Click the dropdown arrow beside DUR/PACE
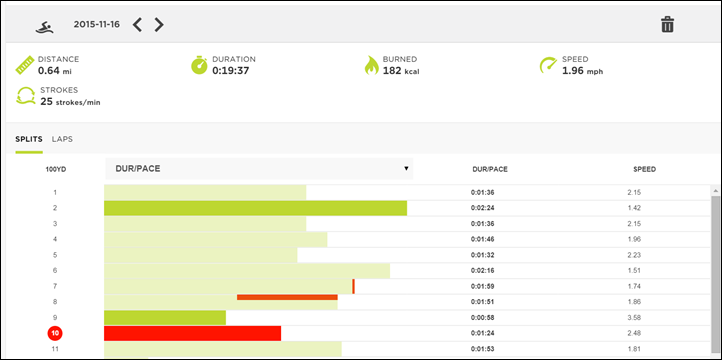The width and height of the screenshot is (722, 360). coord(406,168)
